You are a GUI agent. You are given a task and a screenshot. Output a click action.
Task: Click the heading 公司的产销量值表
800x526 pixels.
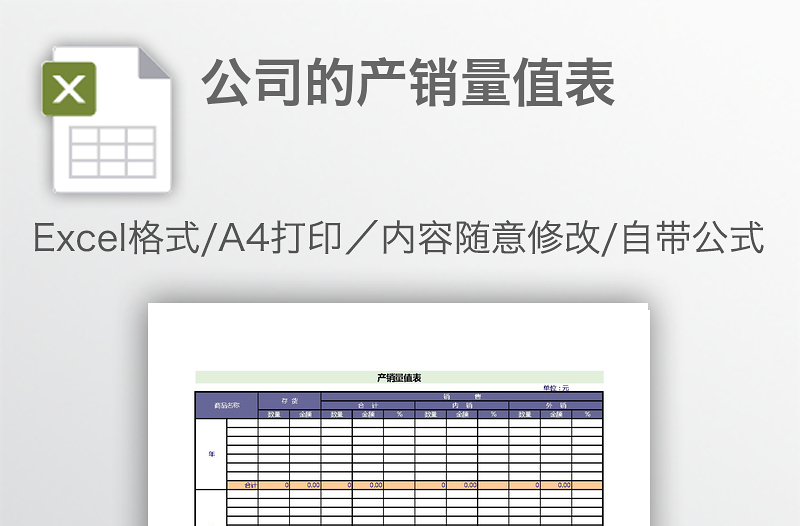pyautogui.click(x=409, y=83)
